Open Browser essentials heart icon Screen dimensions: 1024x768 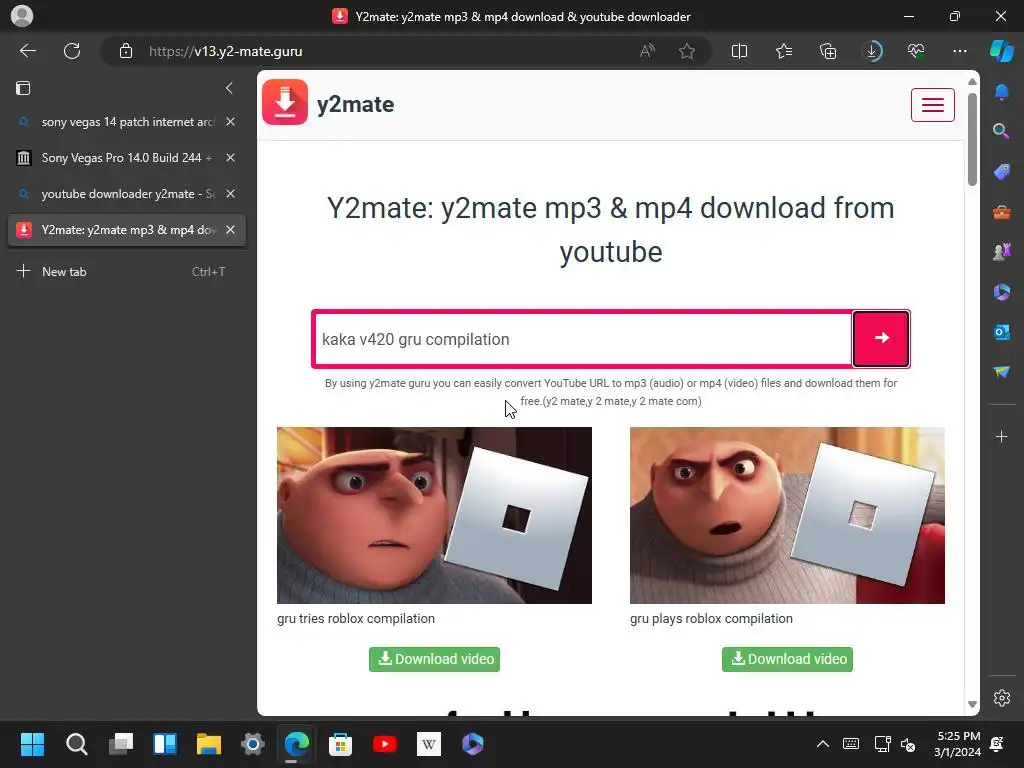[916, 51]
